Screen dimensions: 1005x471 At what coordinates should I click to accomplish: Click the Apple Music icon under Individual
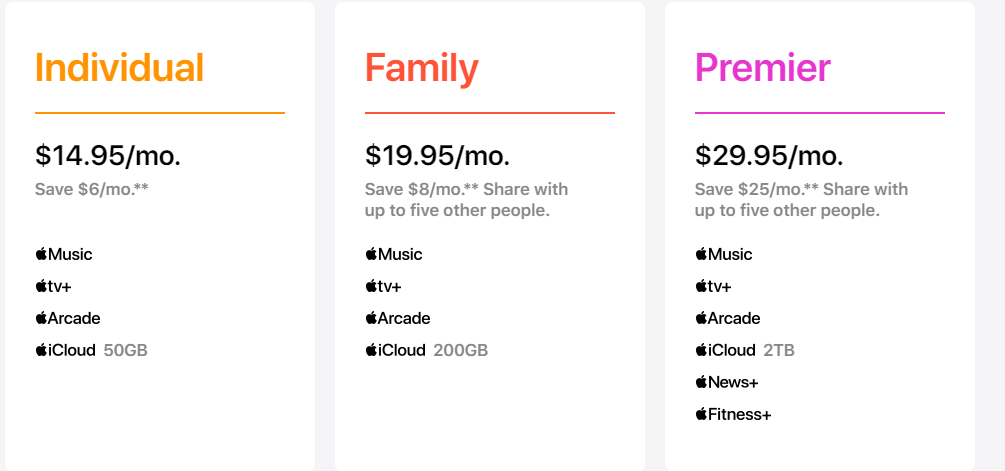[x=64, y=254]
